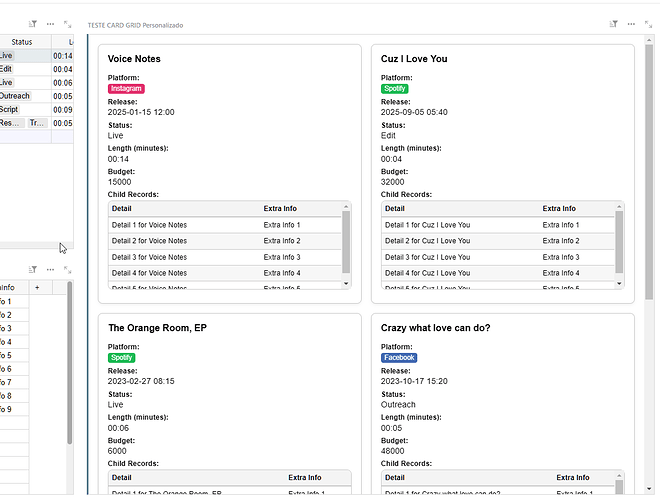Click the Facebook platform tag
This screenshot has width=660, height=500.
coord(399,357)
